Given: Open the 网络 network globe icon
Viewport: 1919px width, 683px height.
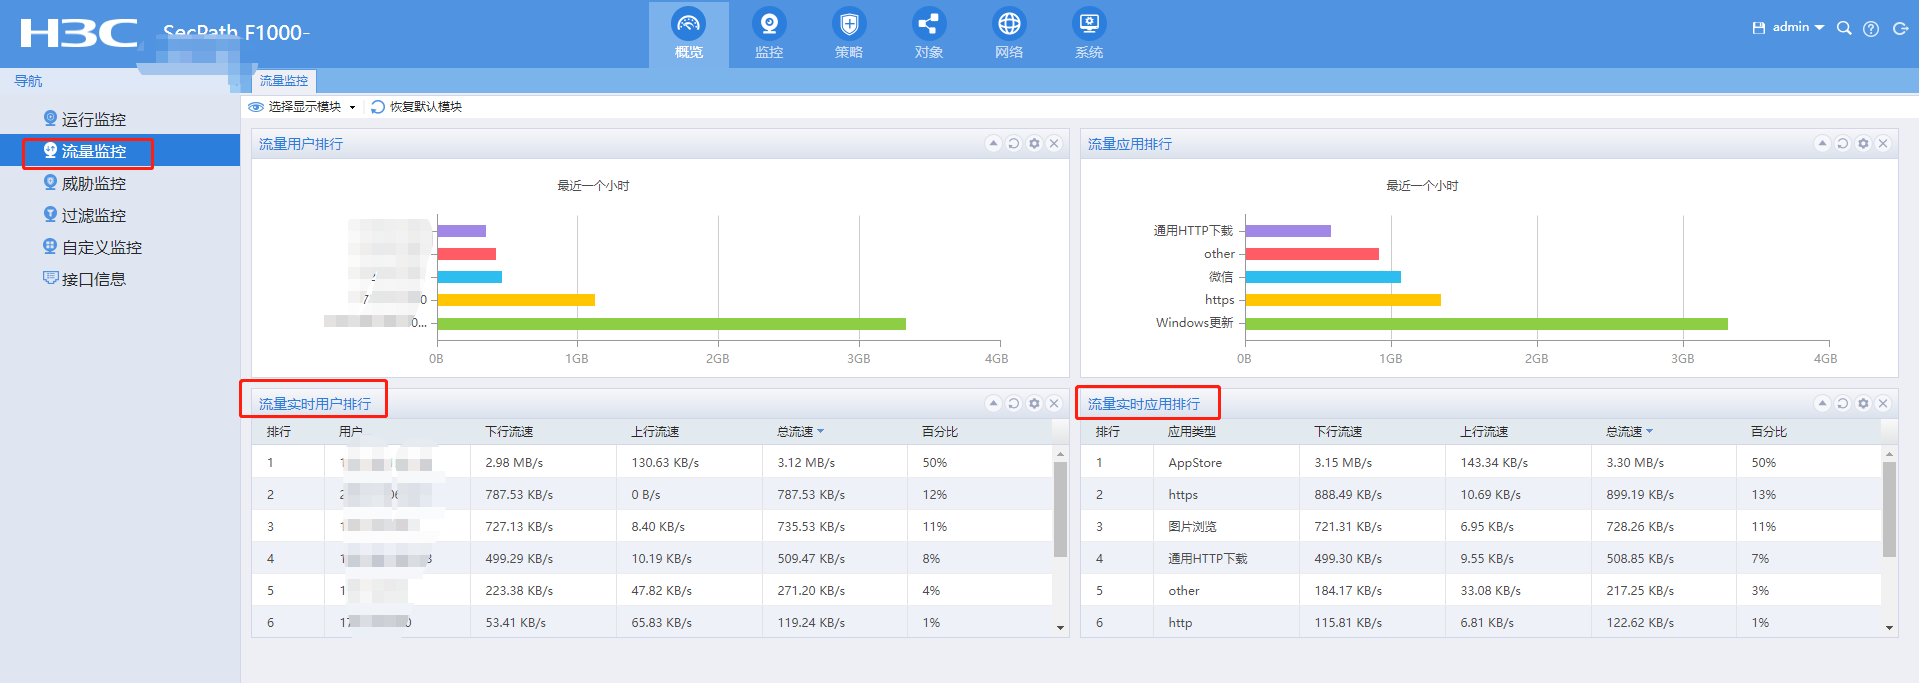Looking at the screenshot, I should (1008, 34).
